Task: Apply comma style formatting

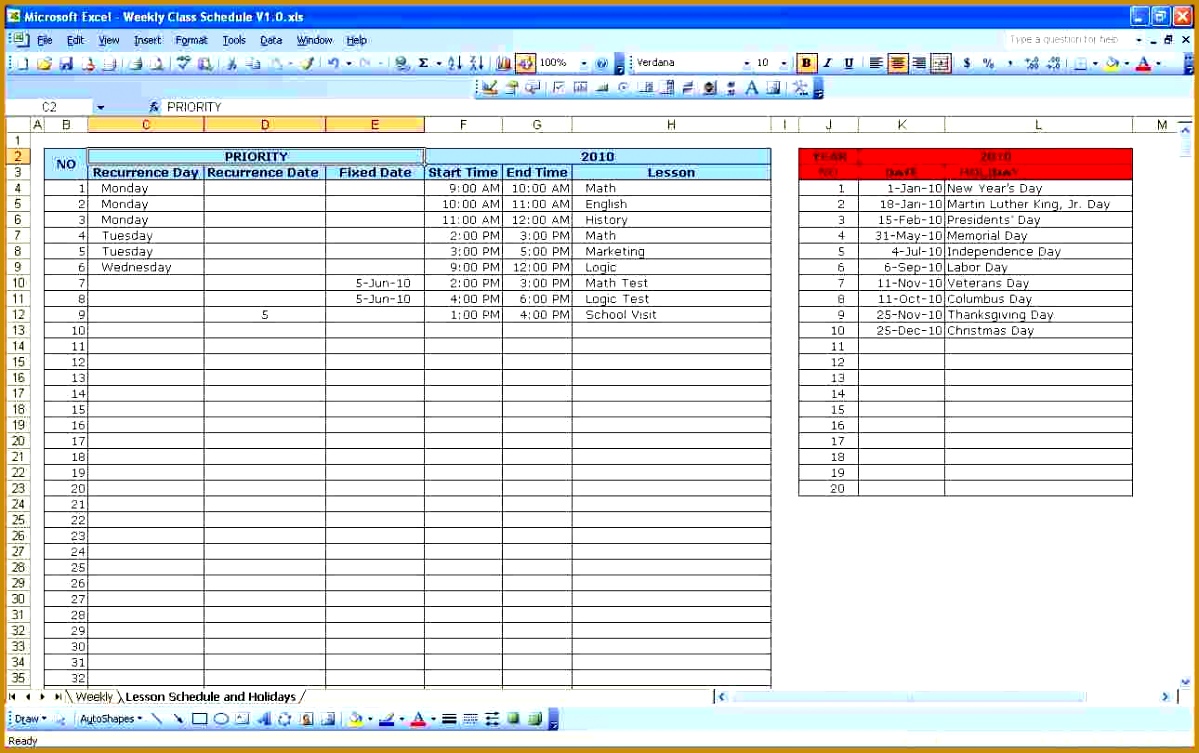Action: coord(1010,63)
